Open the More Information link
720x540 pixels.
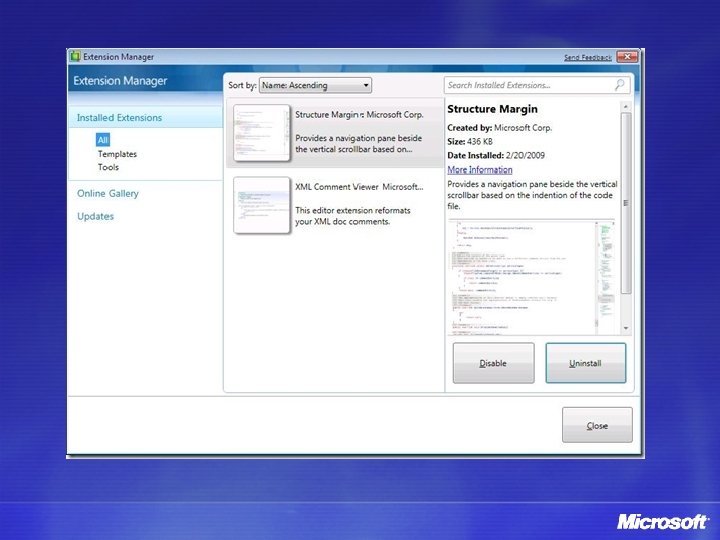point(480,169)
